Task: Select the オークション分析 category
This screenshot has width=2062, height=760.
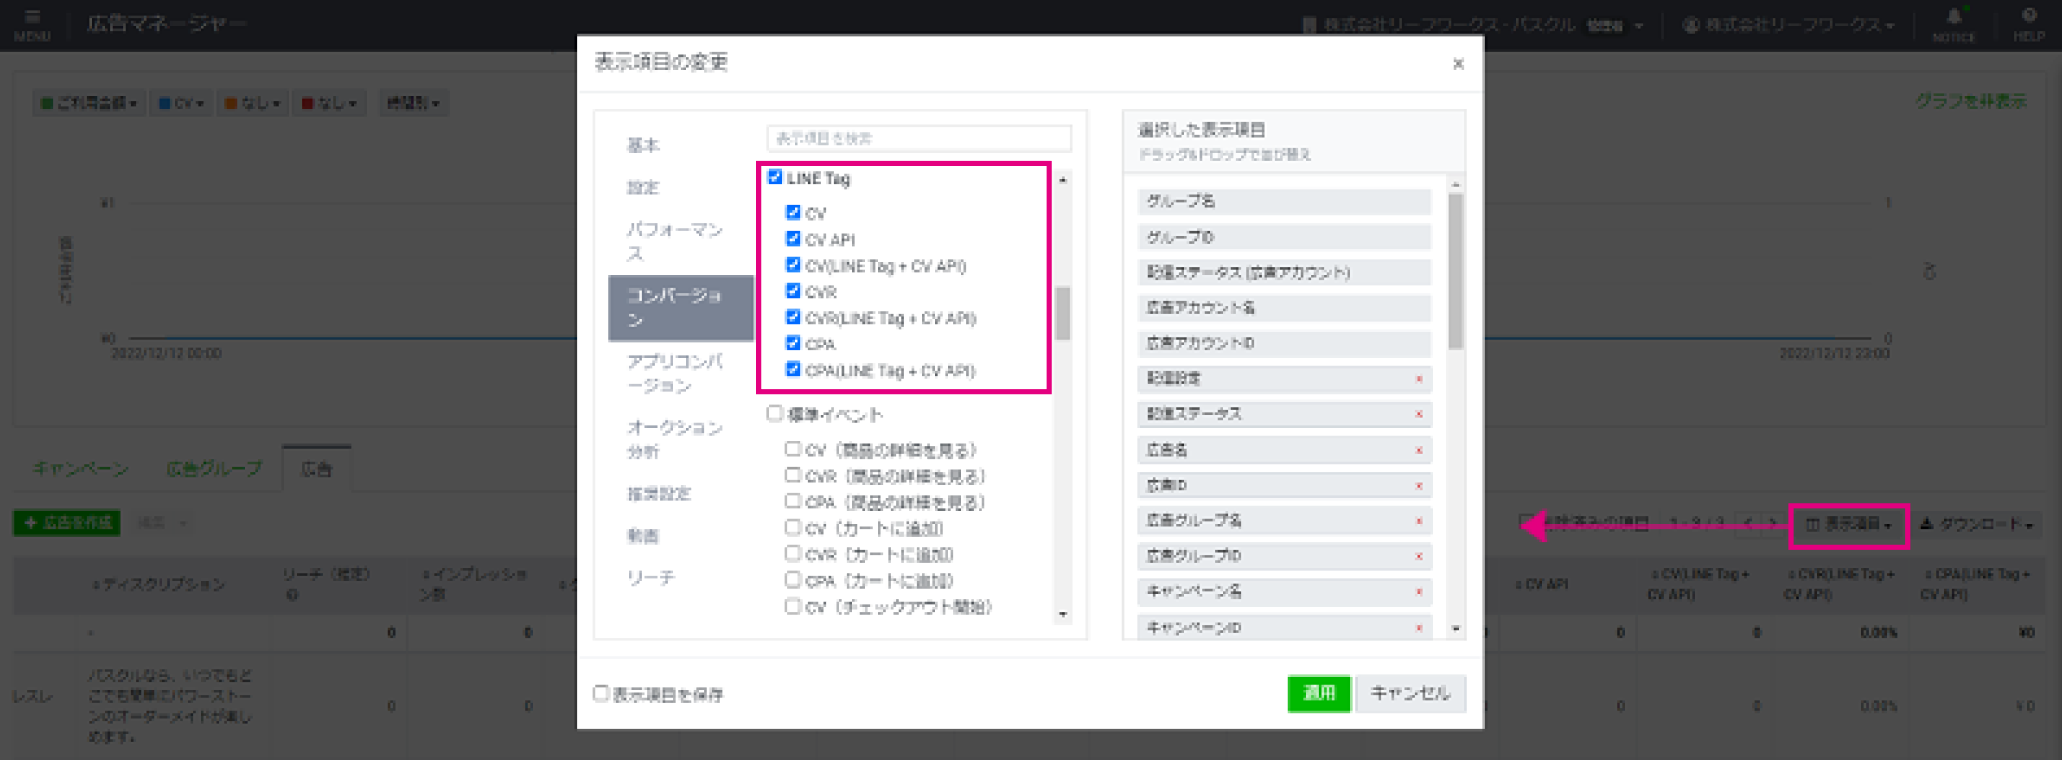Action: coord(674,439)
